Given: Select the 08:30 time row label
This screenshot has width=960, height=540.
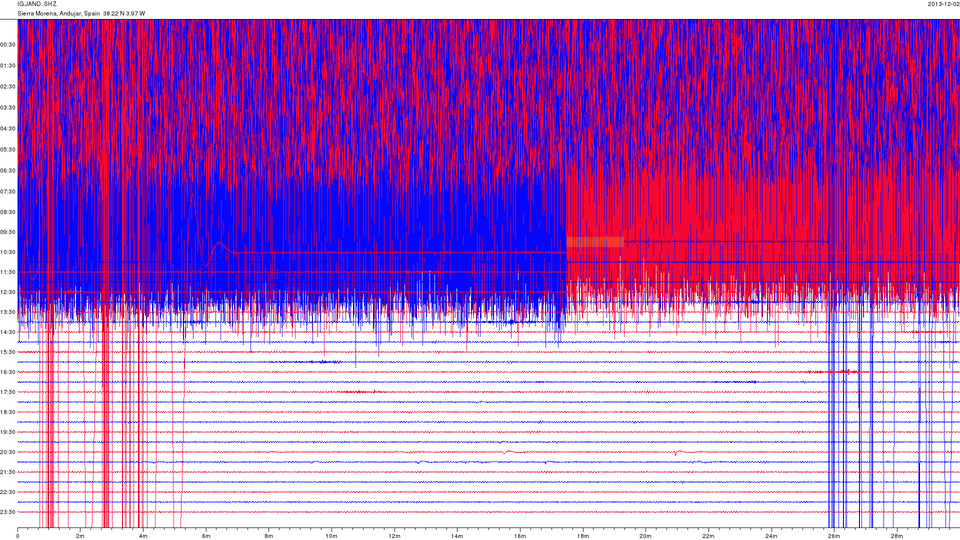Looking at the screenshot, I should click(8, 212).
